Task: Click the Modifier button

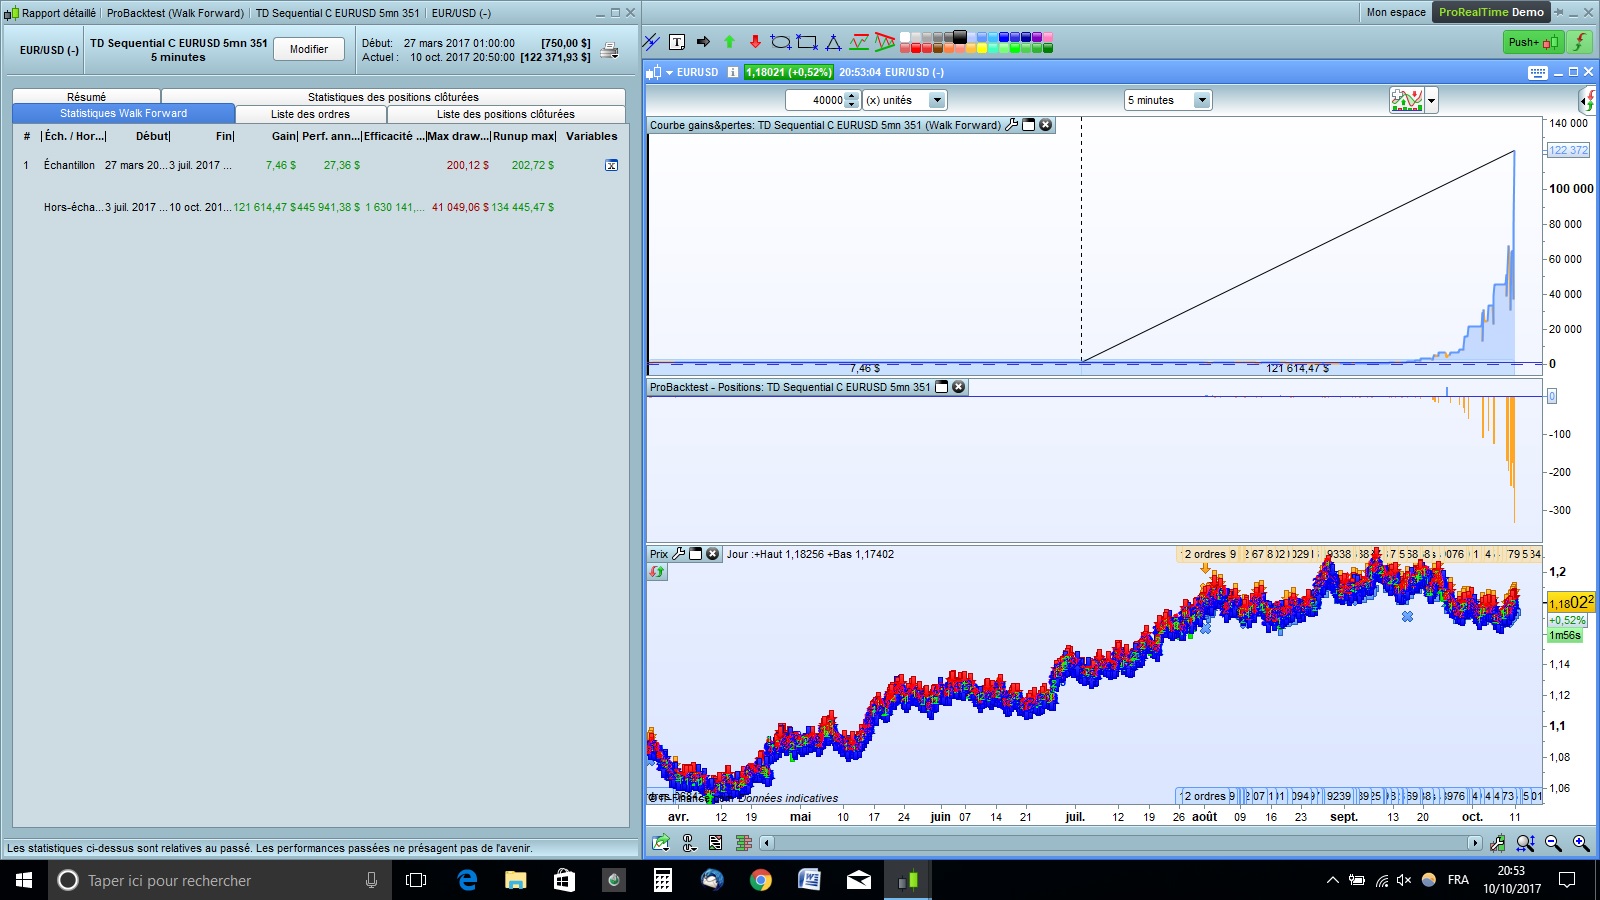Action: (309, 49)
